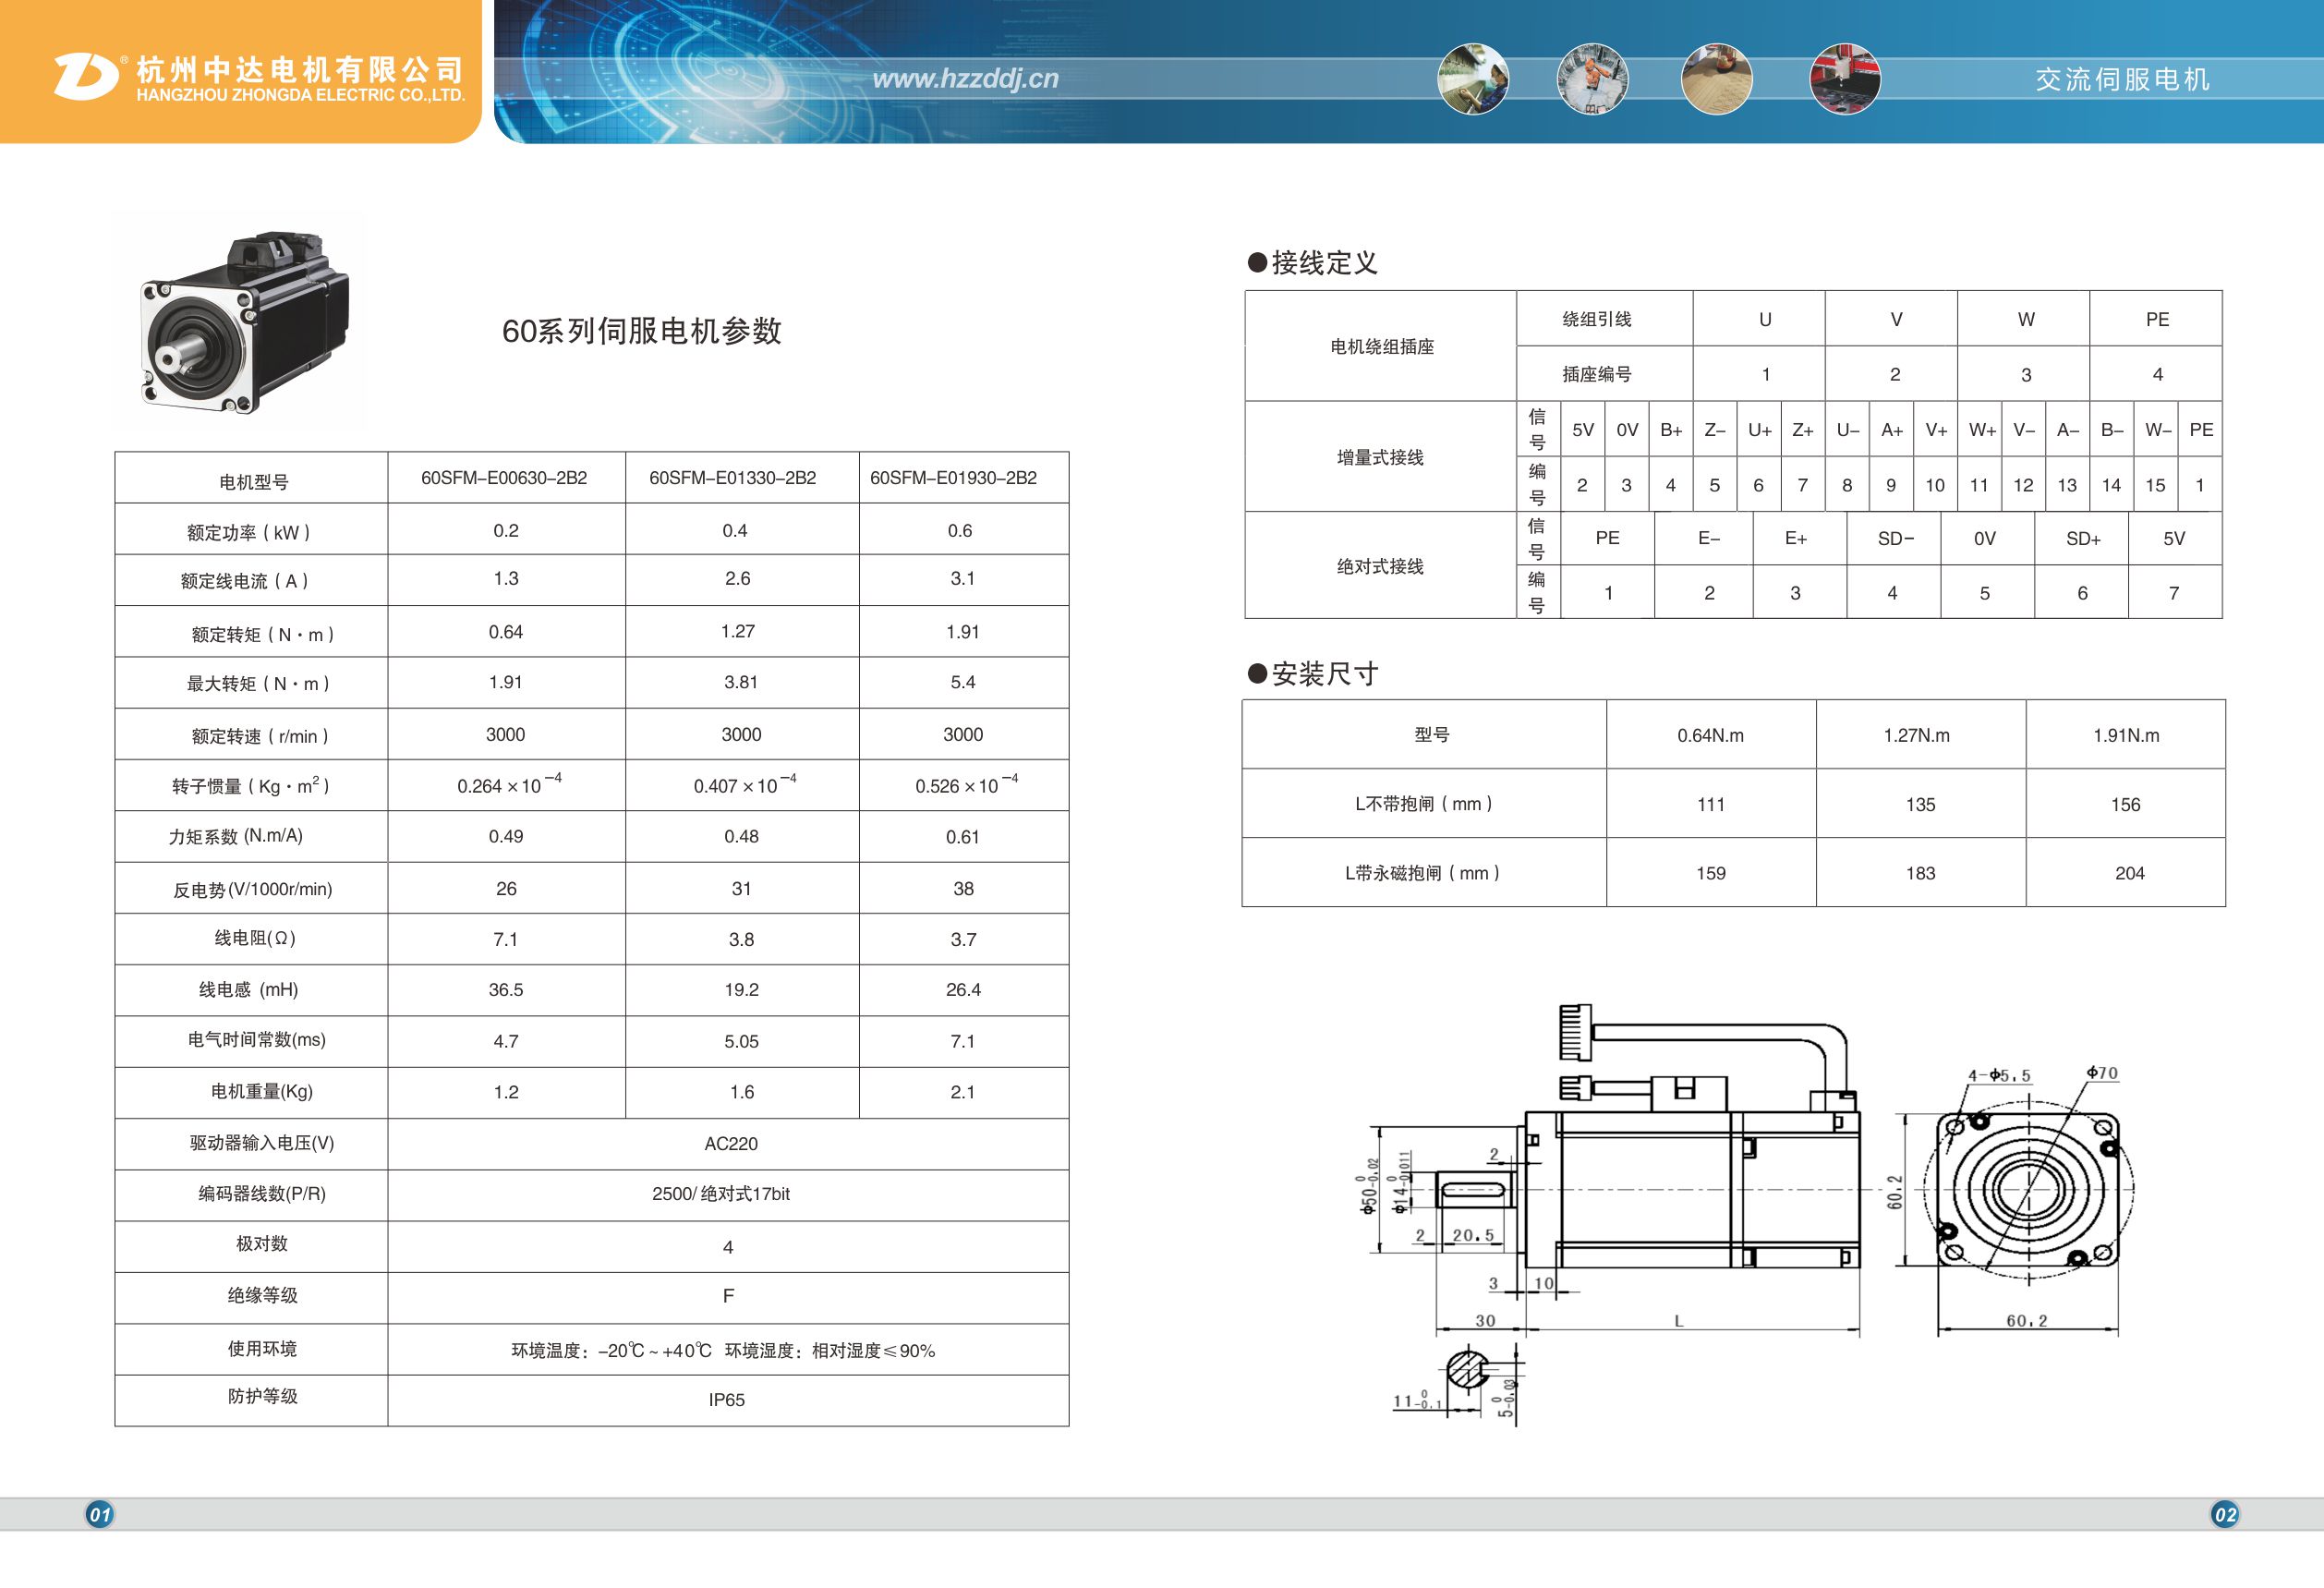Click the 力矩系数 (N.m/A) row label
2324x1588 pixels.
tap(236, 836)
